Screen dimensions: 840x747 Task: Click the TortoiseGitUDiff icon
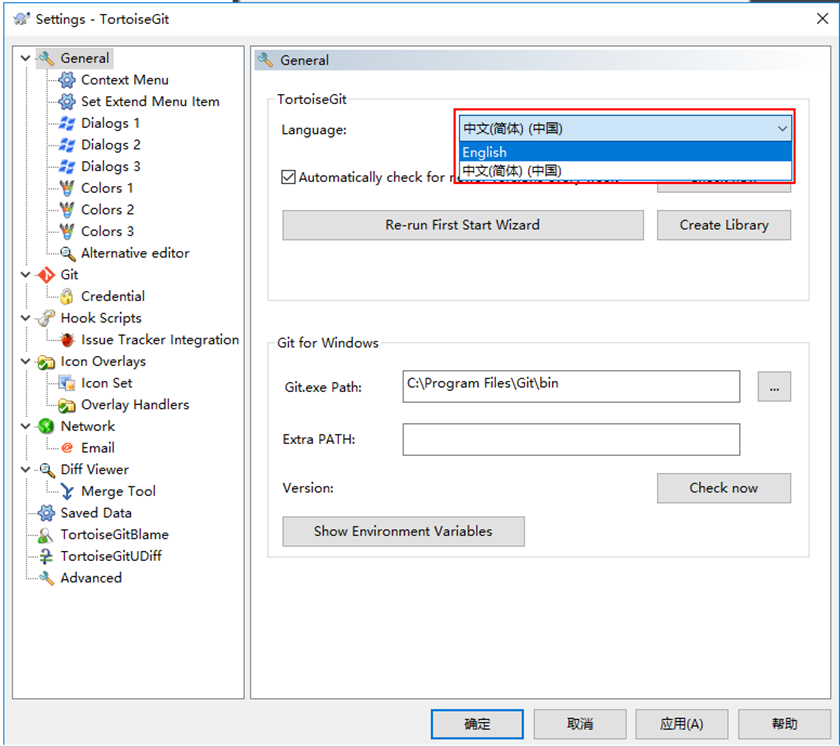(x=47, y=556)
